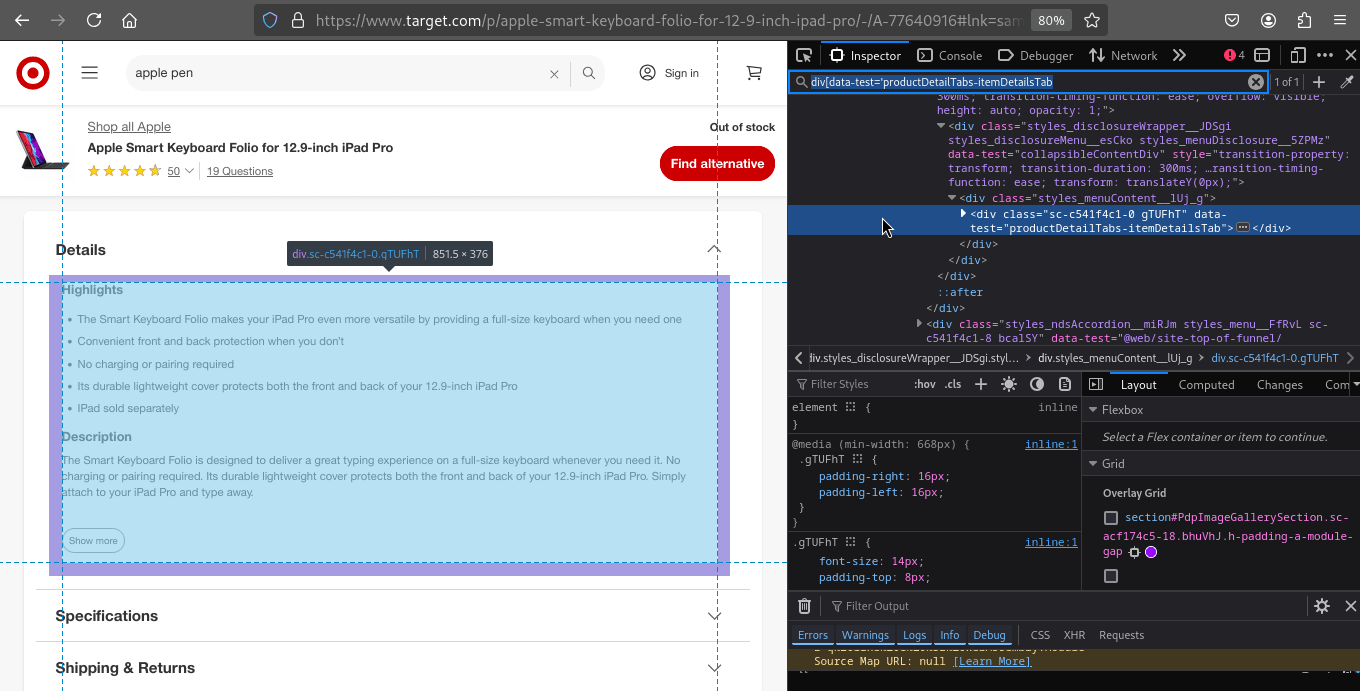Select div.styles_menuContent breadcrumb
Viewport: 1360px width, 691px height.
tap(1115, 358)
